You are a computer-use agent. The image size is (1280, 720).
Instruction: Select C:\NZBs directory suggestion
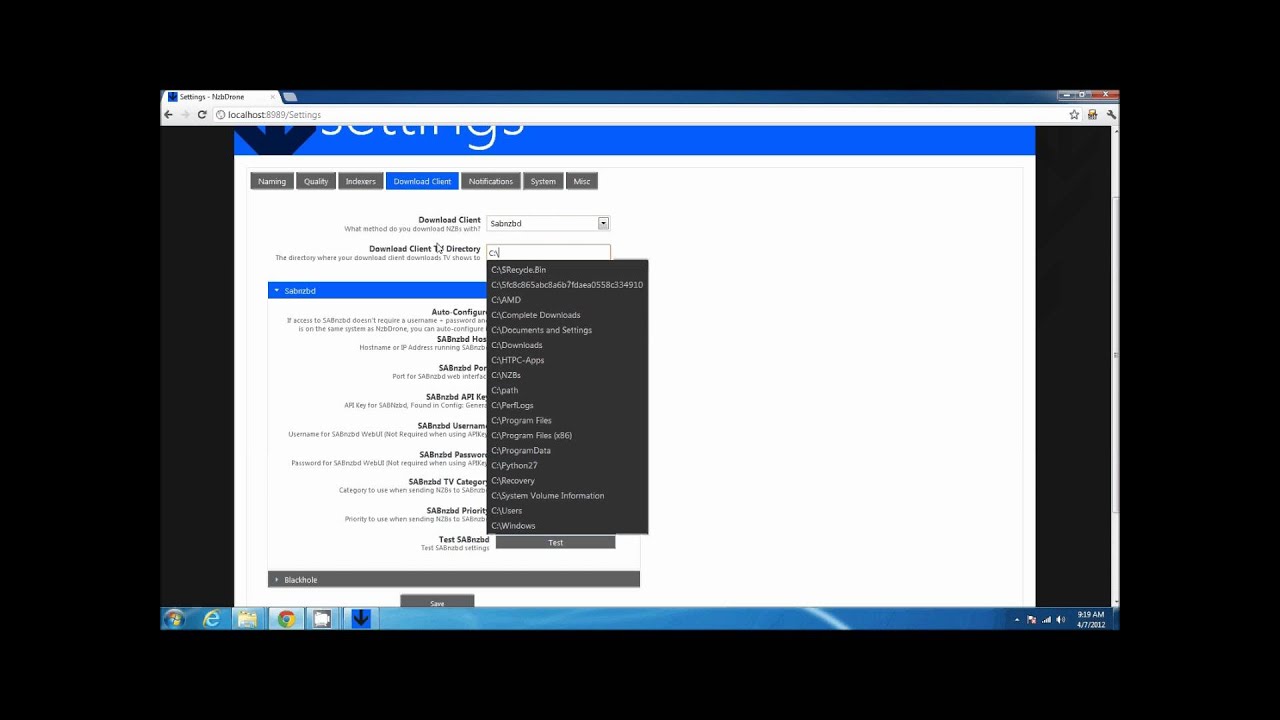[567, 375]
